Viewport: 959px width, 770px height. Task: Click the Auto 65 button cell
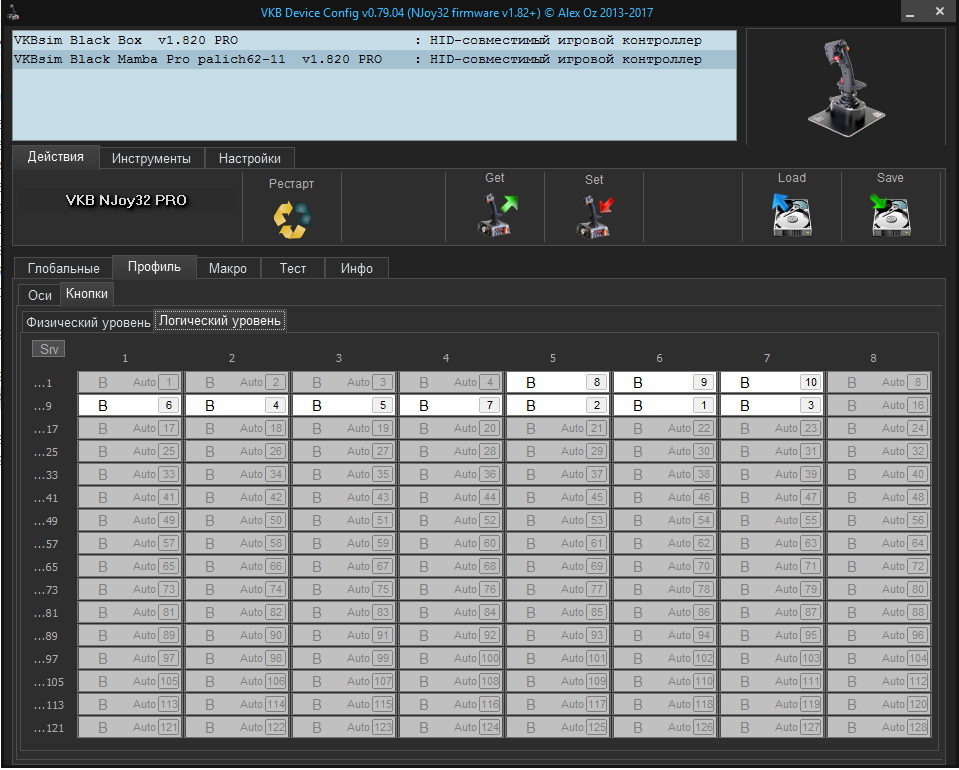click(x=130, y=566)
